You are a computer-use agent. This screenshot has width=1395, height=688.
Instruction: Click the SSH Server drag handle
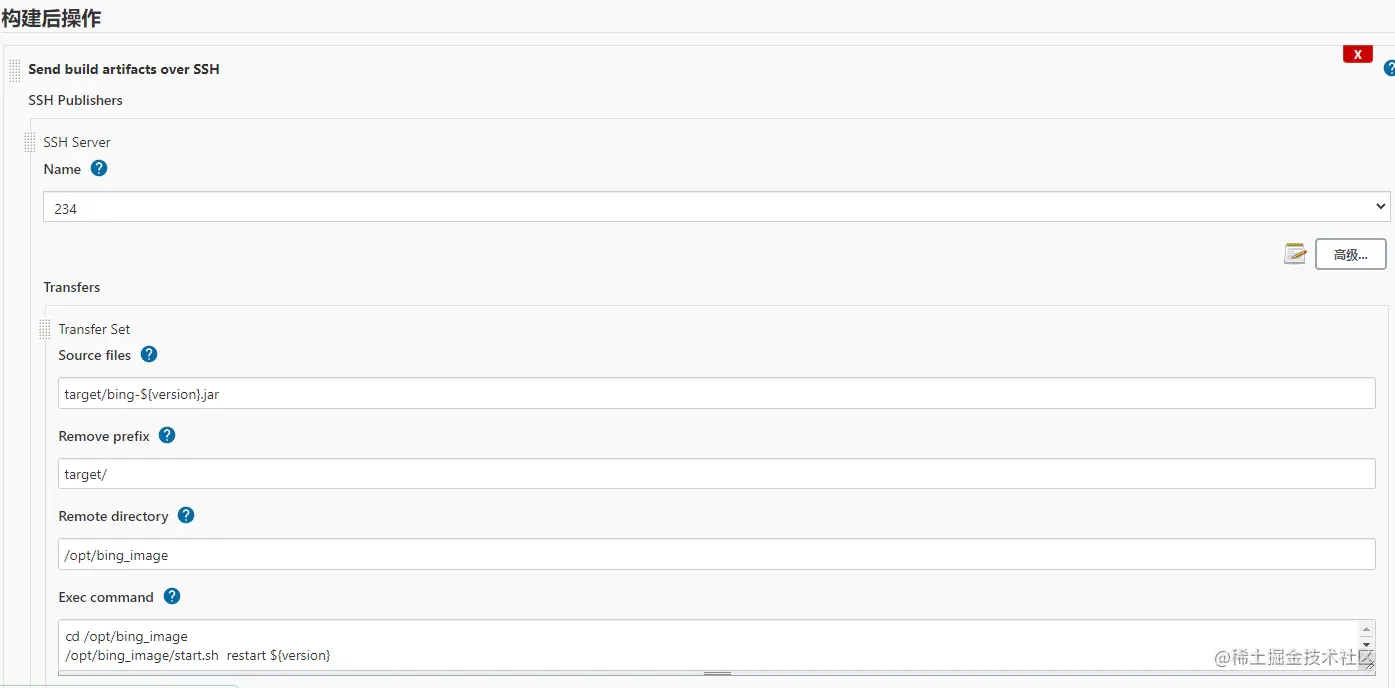(30, 143)
